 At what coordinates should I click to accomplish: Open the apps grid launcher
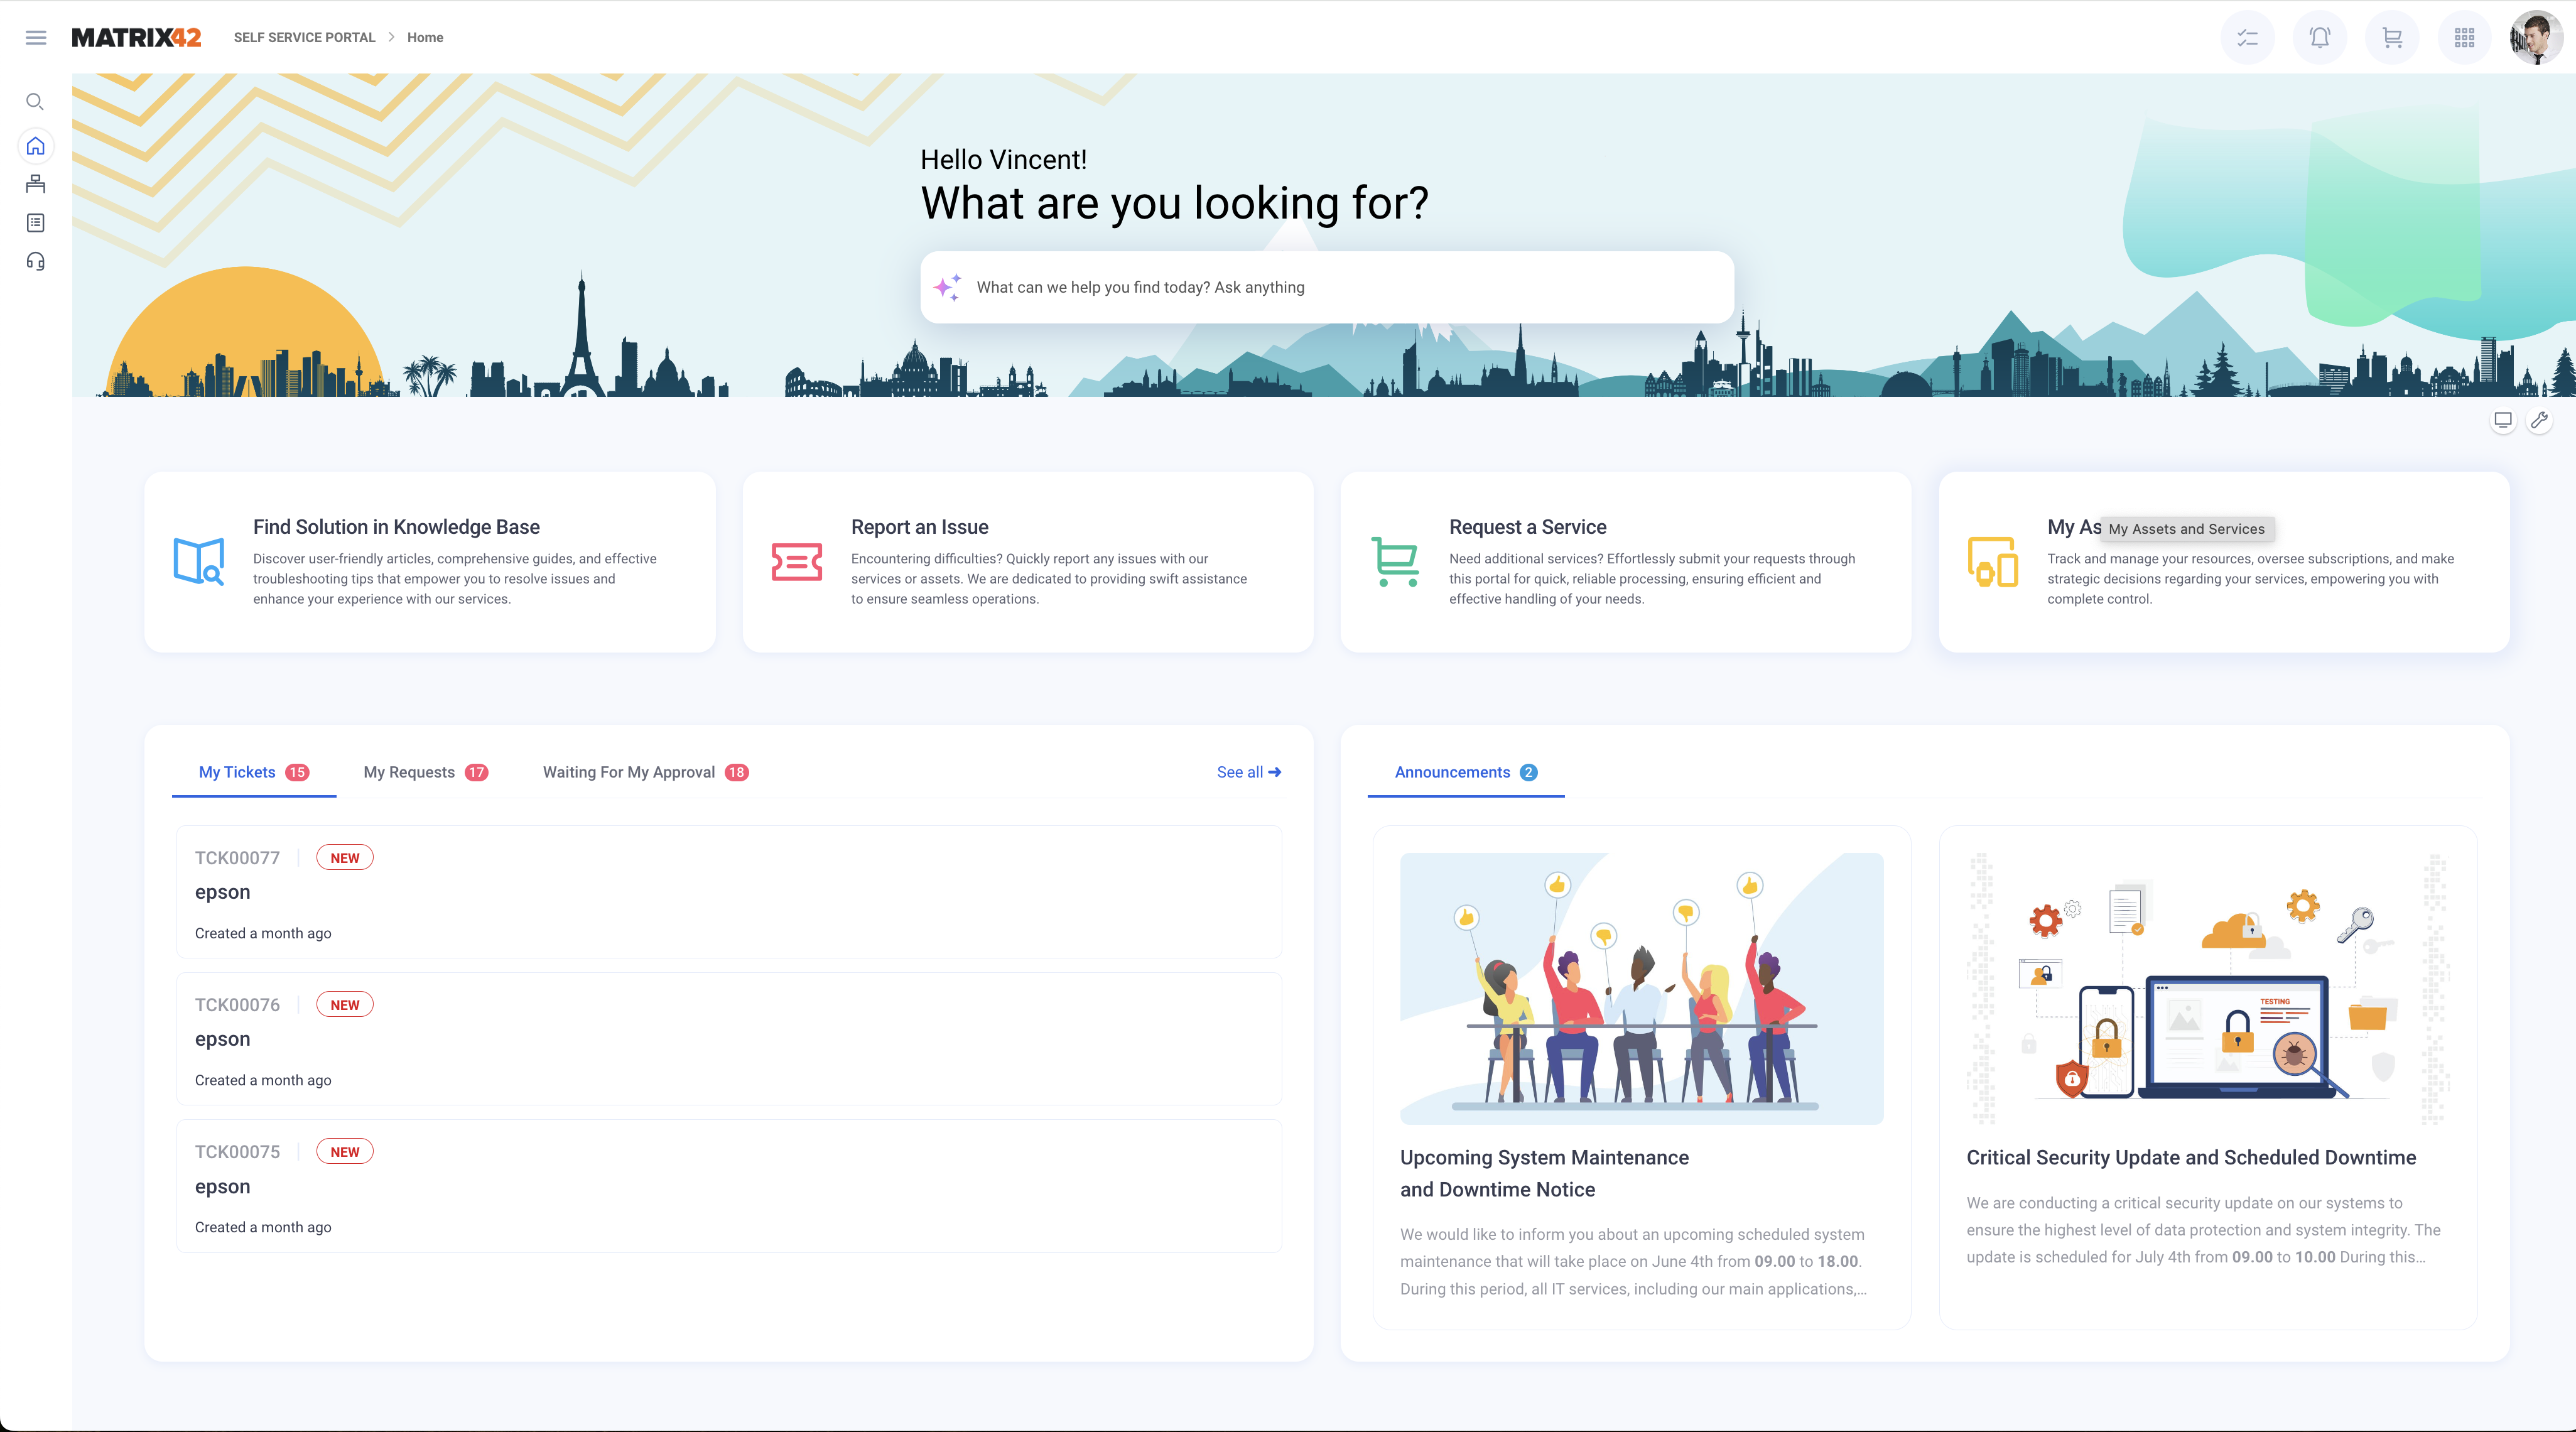click(2464, 38)
